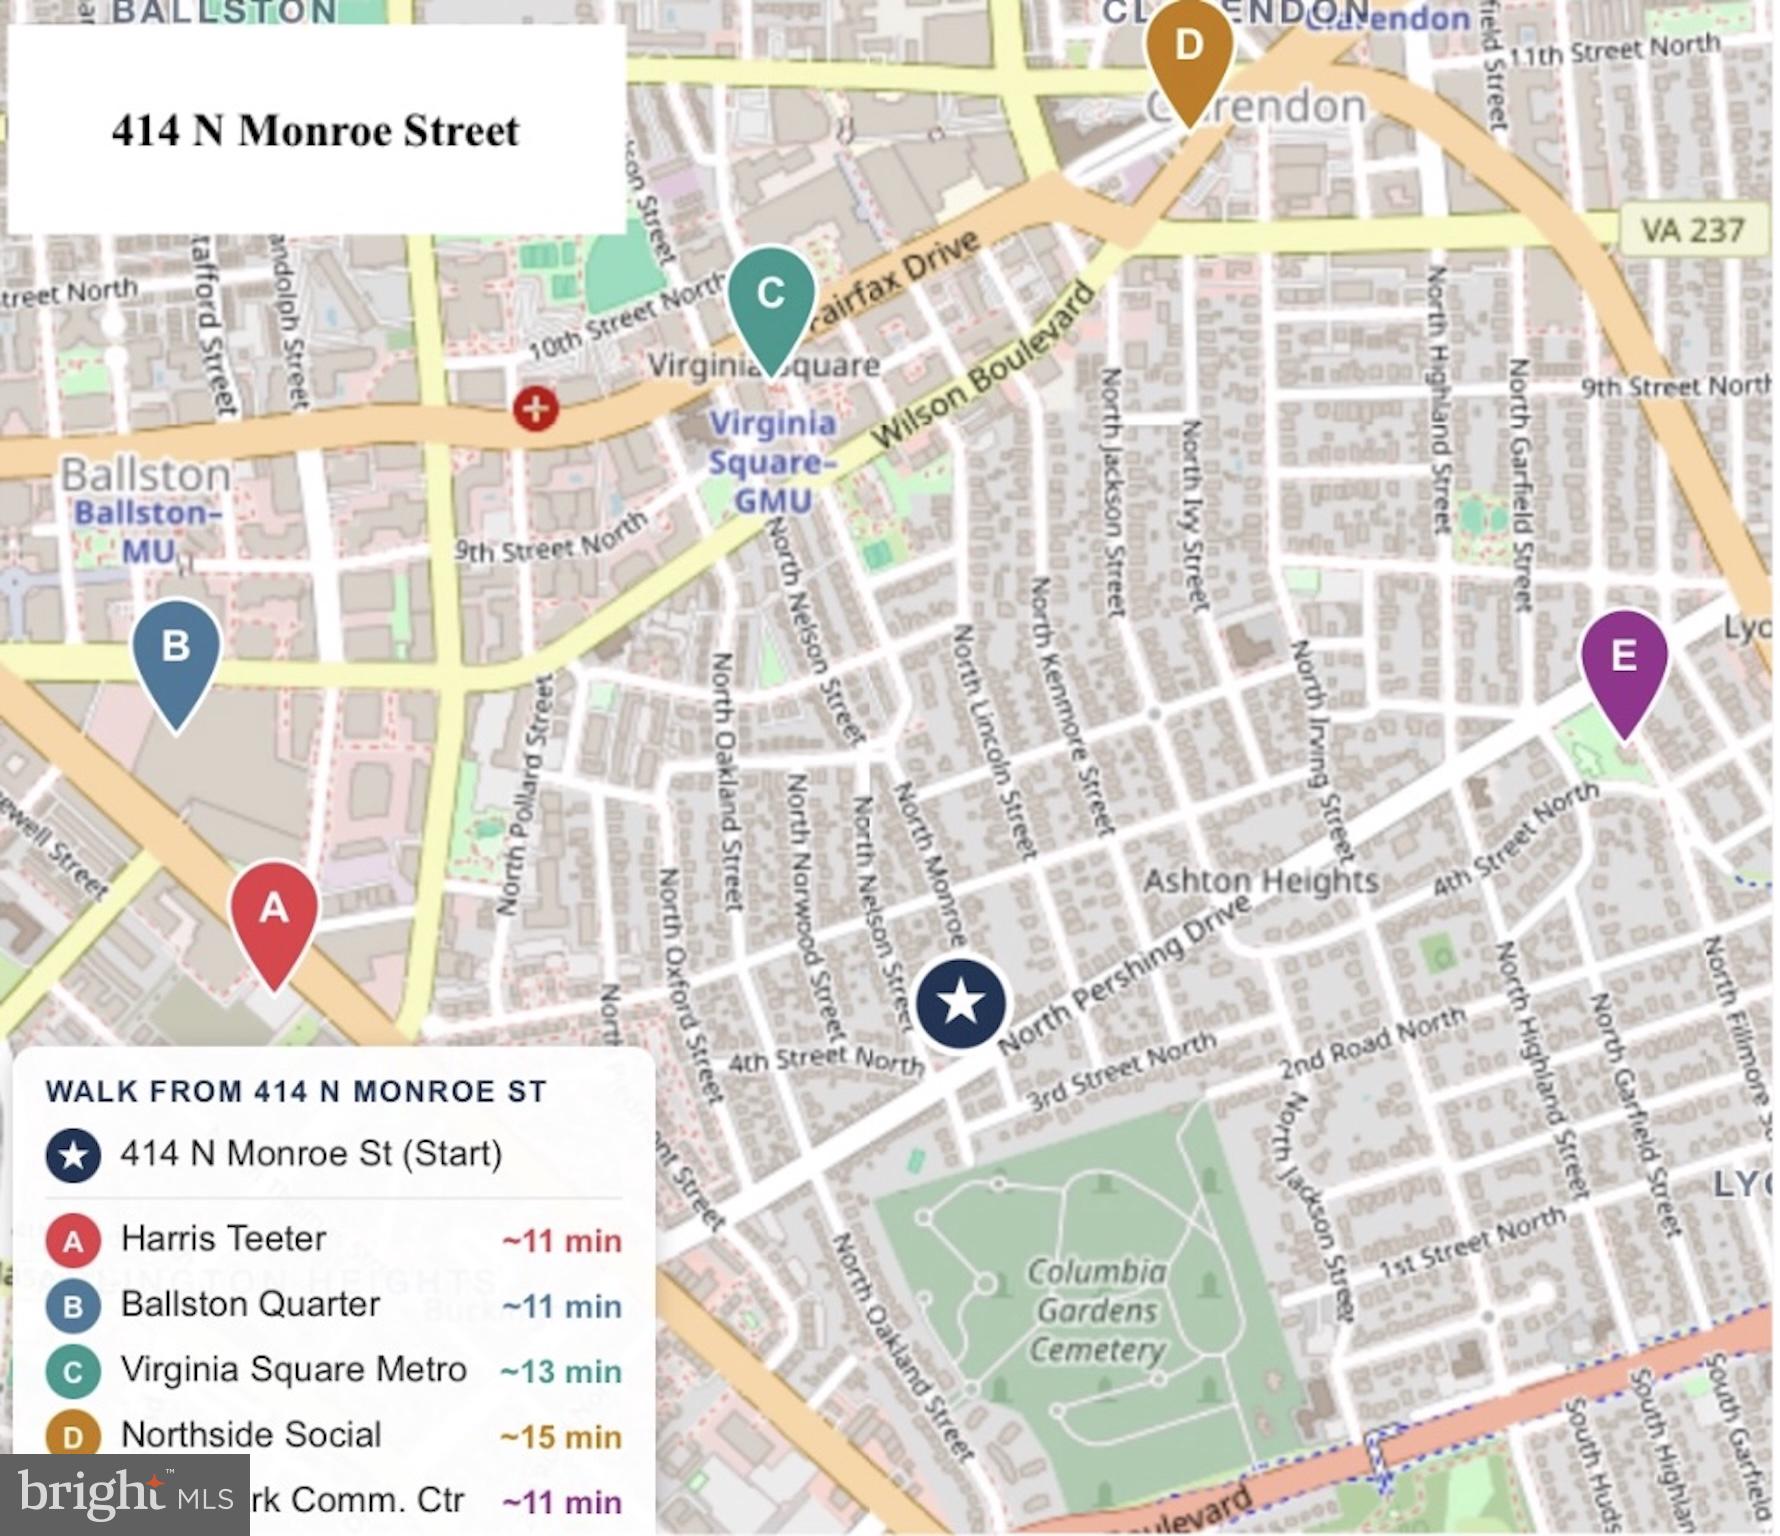Select Ballston Quarter in the legend
Image resolution: width=1780 pixels, height=1536 pixels.
[250, 1305]
